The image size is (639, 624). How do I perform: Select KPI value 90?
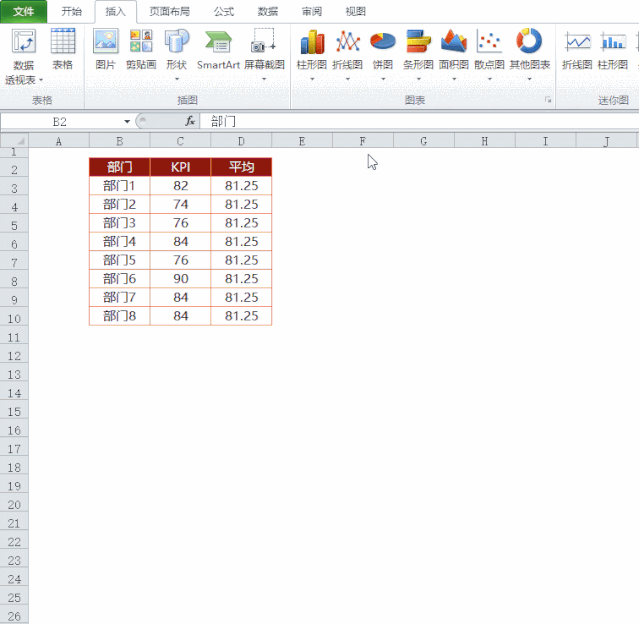(x=180, y=279)
